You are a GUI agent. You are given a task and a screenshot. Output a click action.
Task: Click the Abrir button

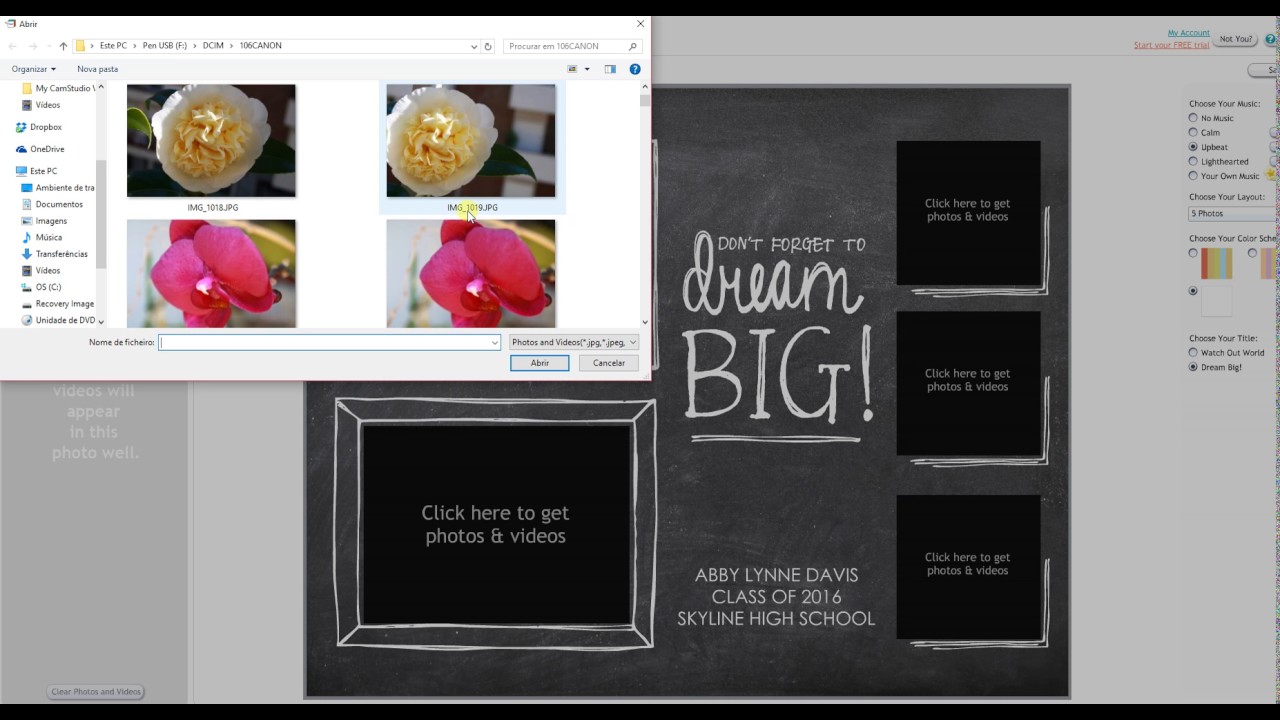(540, 363)
